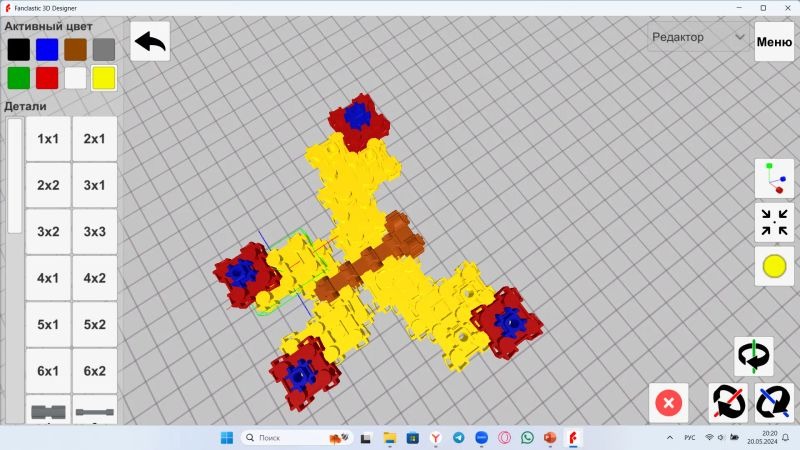Open the Меню button
The width and height of the screenshot is (800, 450).
tap(774, 42)
